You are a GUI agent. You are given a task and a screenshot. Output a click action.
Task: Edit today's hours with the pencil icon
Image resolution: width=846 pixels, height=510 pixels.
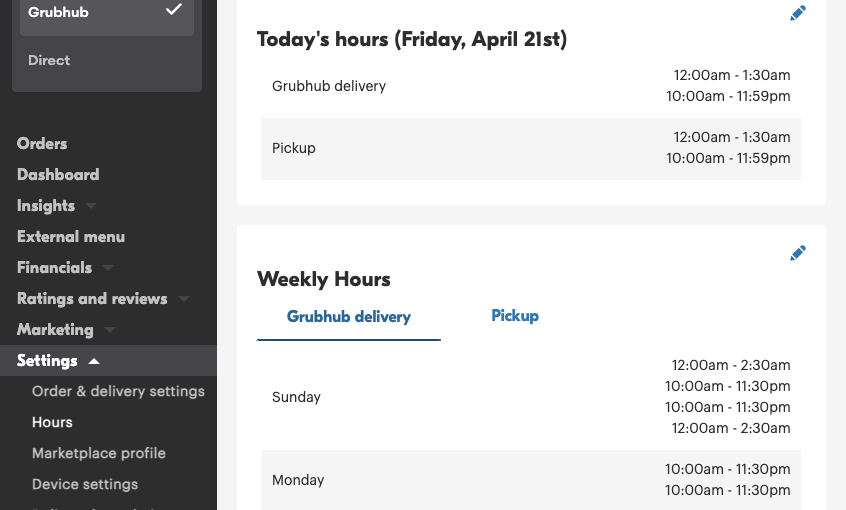(797, 13)
